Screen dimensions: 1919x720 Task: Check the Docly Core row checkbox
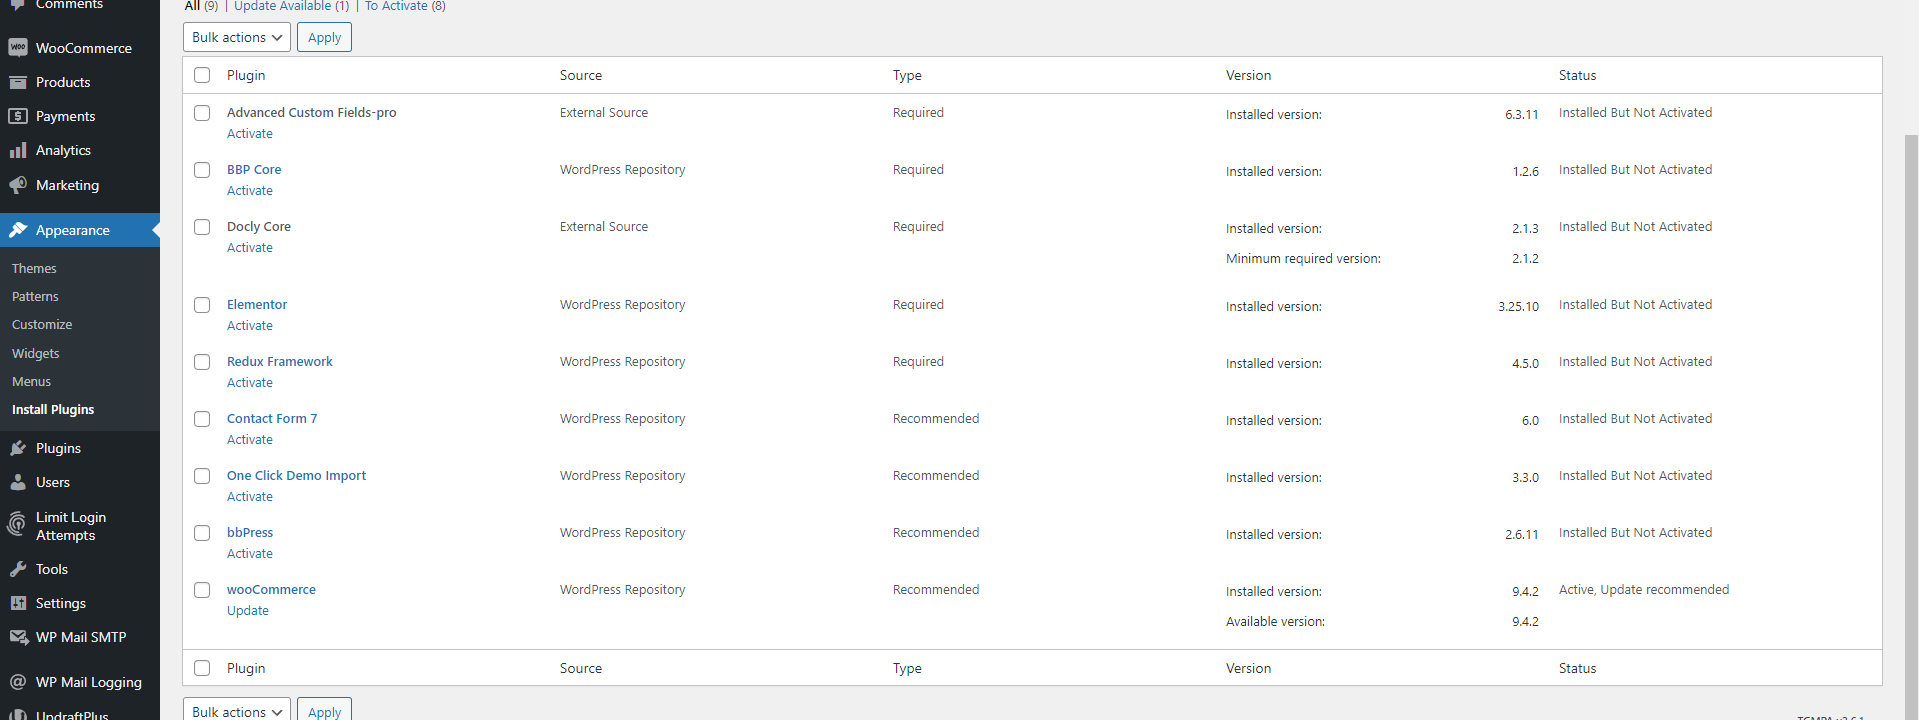(x=202, y=227)
